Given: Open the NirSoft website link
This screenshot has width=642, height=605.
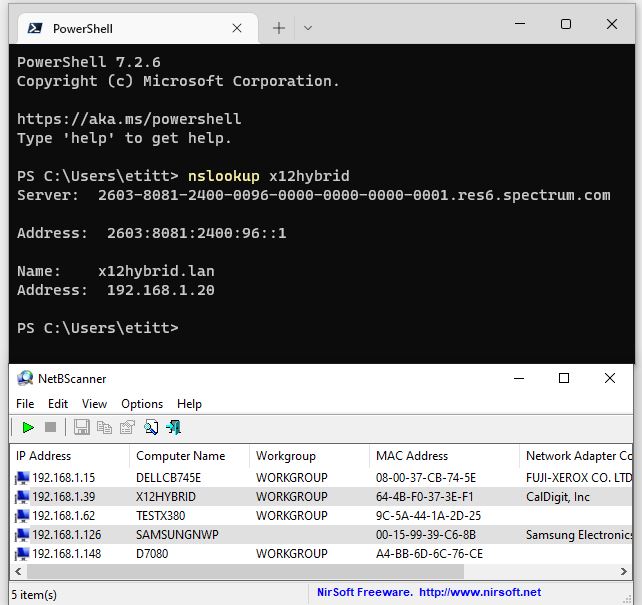Looking at the screenshot, I should 429,592.
